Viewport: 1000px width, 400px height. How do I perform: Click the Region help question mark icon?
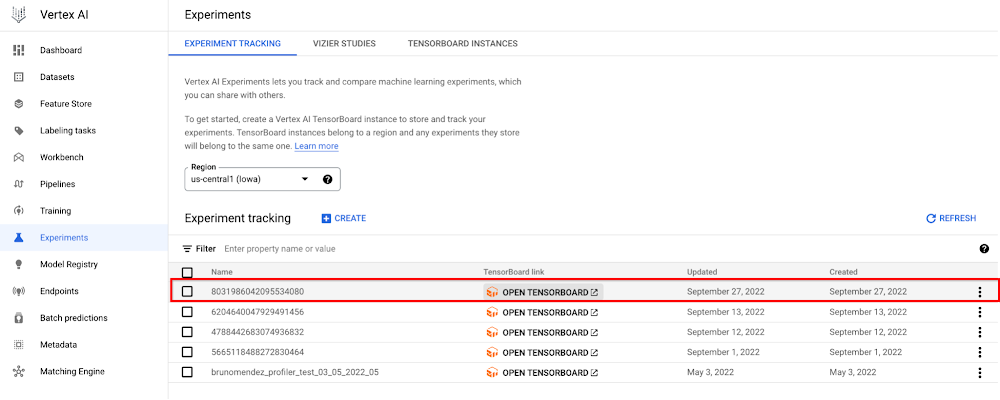327,179
